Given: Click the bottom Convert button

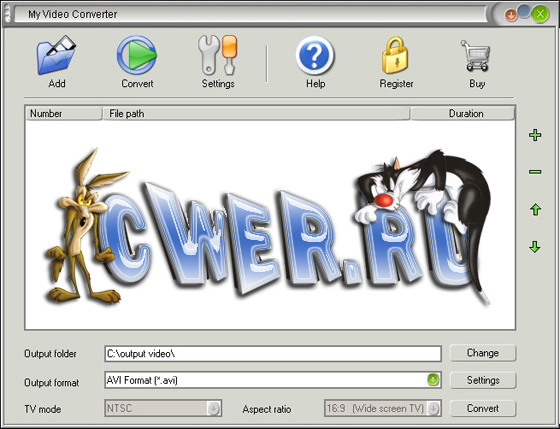Looking at the screenshot, I should (483, 408).
